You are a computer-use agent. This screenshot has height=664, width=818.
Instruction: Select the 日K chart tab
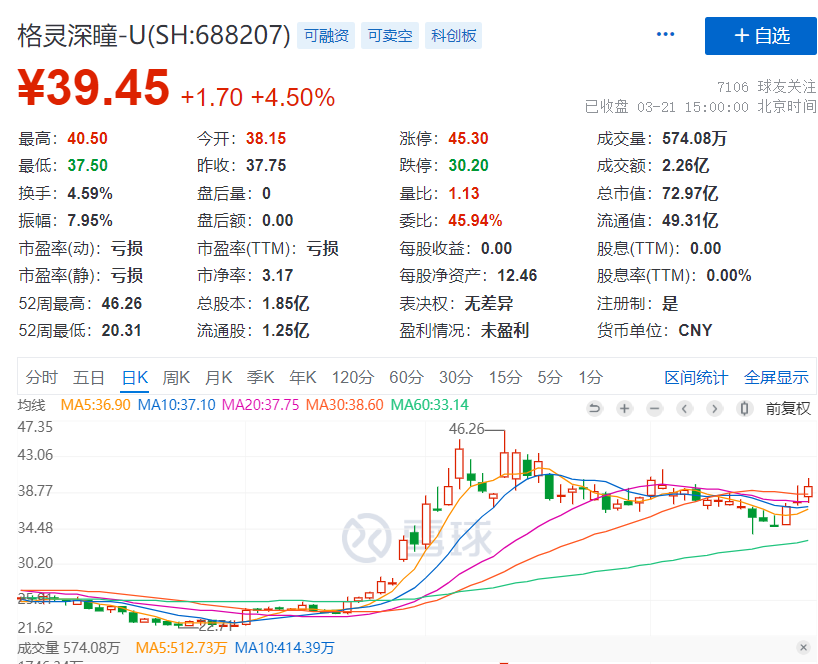pos(135,377)
